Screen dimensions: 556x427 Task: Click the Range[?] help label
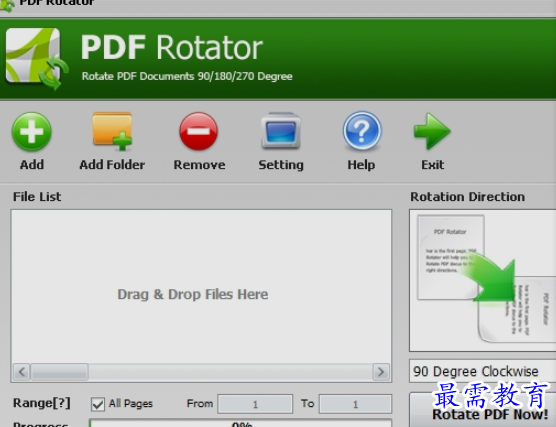click(x=42, y=404)
